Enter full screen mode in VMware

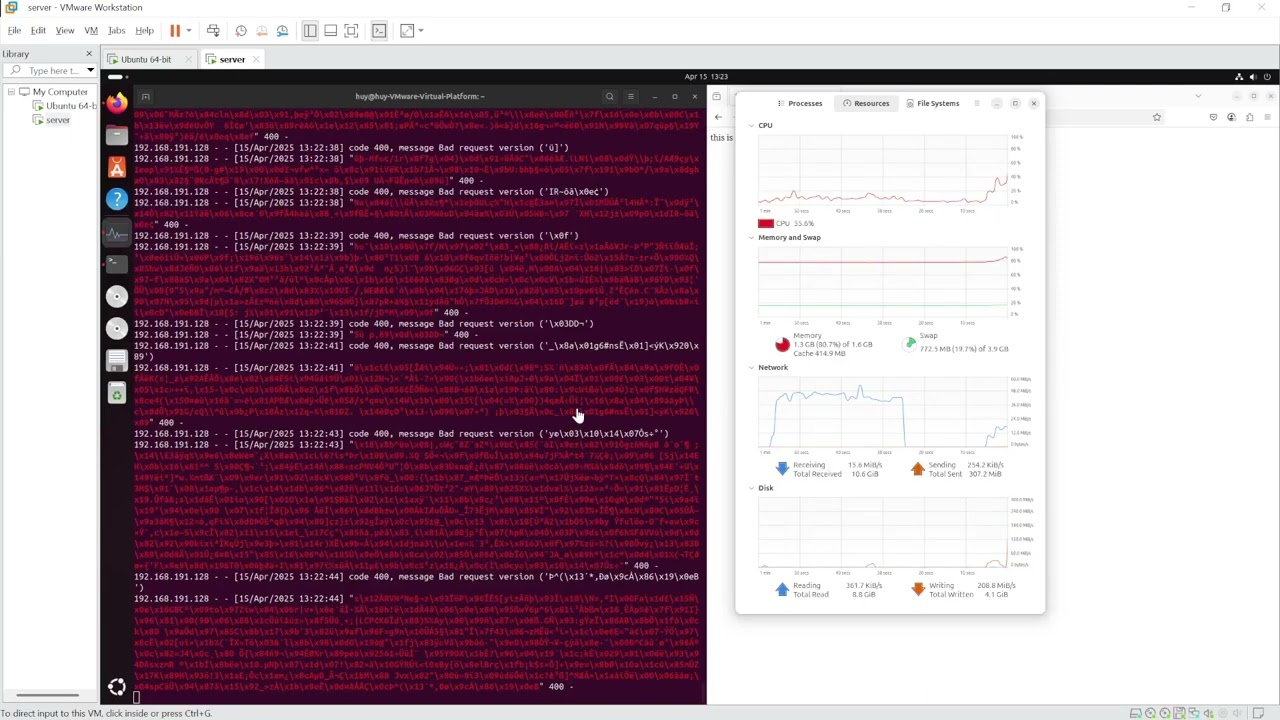coord(351,31)
